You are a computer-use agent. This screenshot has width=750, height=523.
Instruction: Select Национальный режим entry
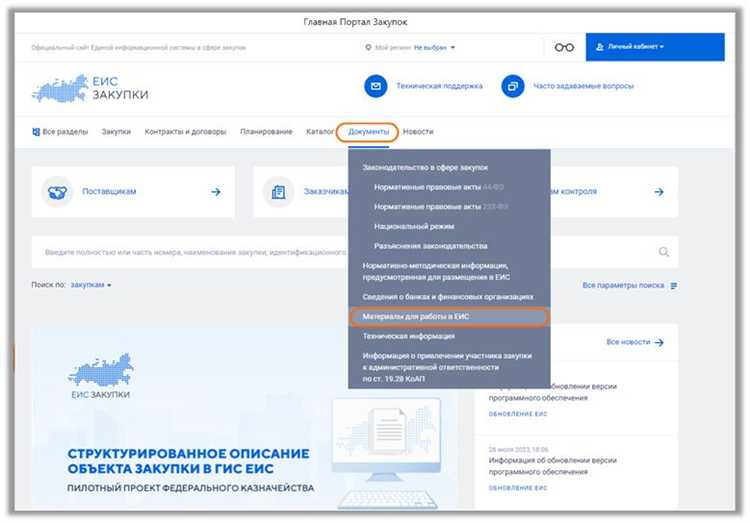click(x=414, y=226)
